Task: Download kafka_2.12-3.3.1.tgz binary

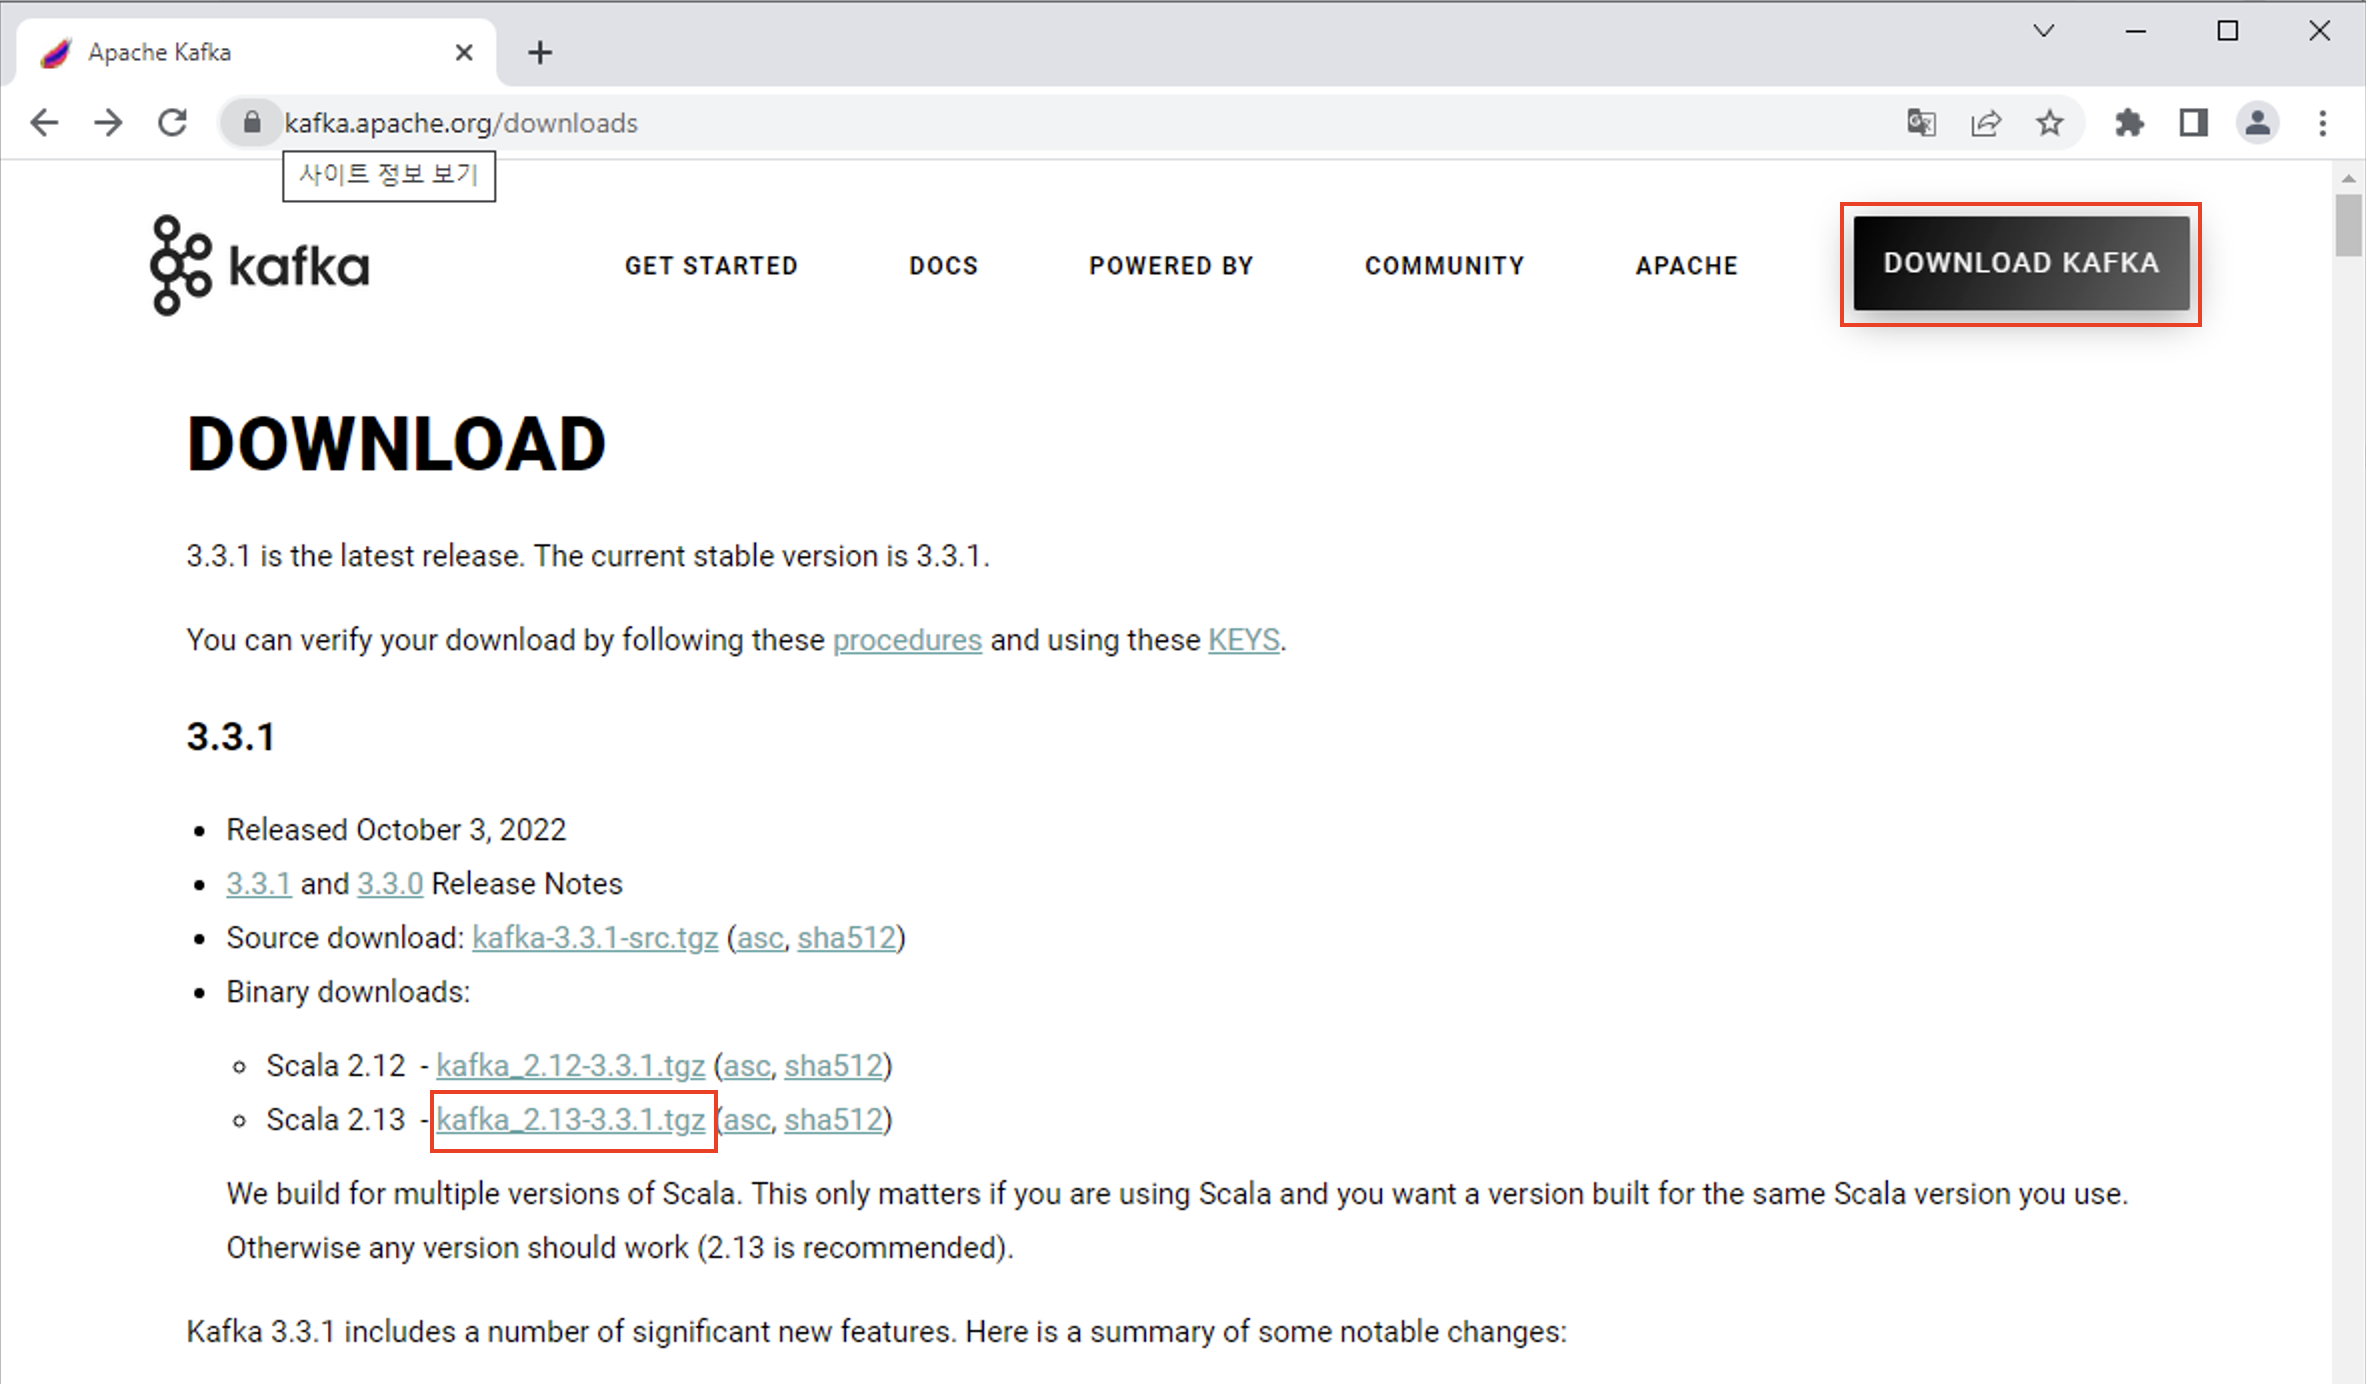Action: (x=571, y=1066)
